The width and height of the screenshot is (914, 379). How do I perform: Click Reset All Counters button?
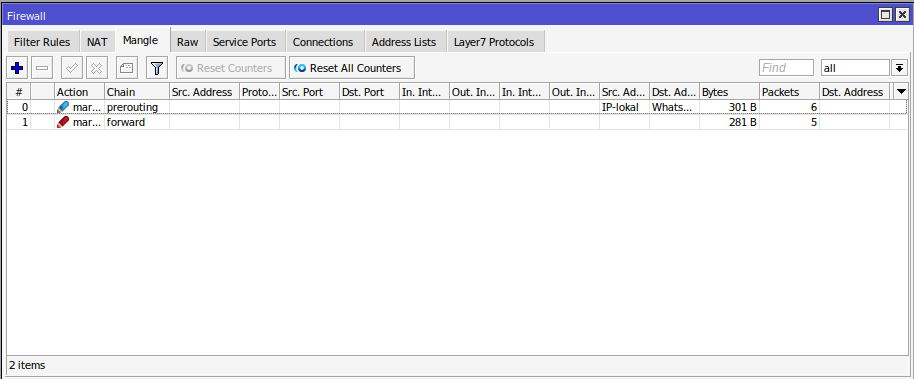pos(352,68)
